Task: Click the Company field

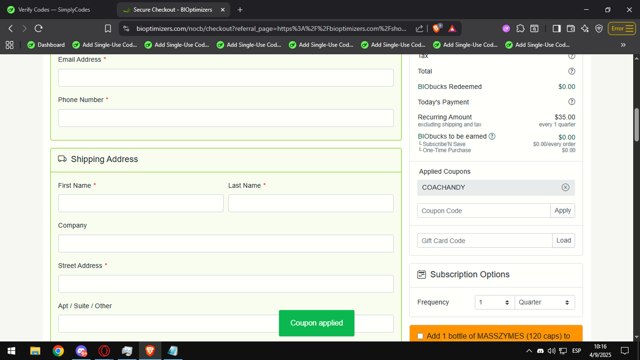Action: click(x=226, y=243)
